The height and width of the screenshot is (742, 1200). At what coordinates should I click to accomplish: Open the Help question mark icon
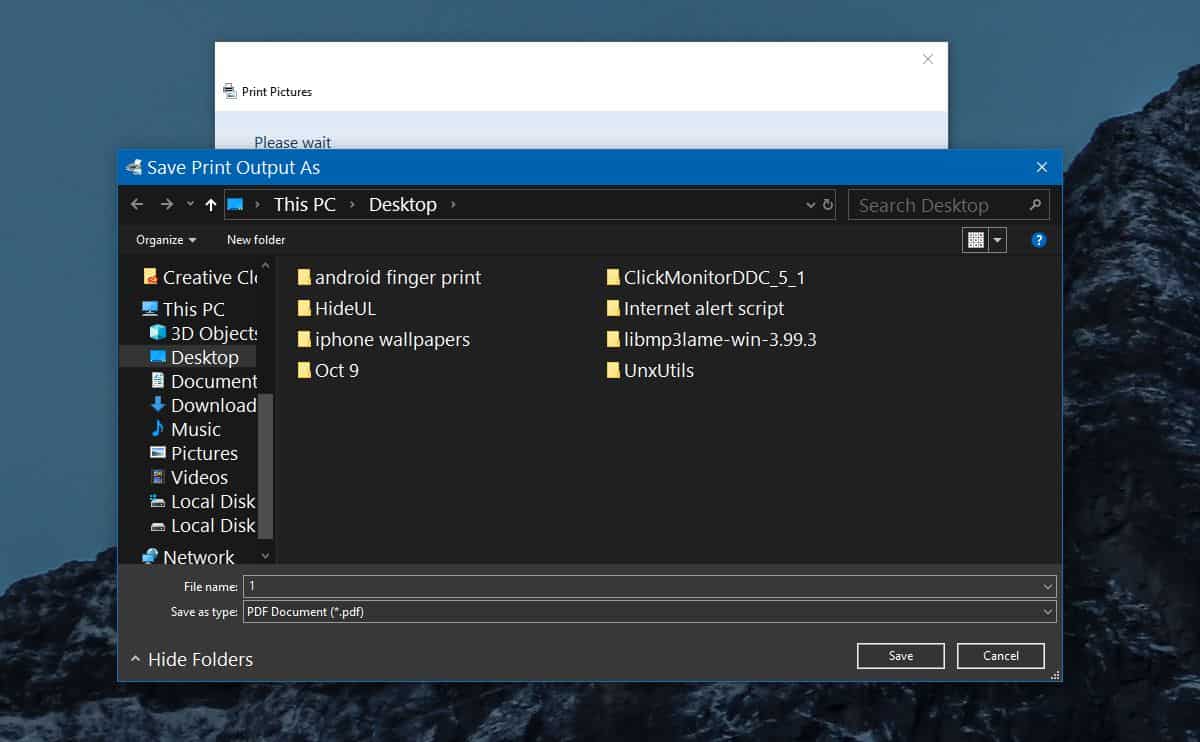(1038, 240)
